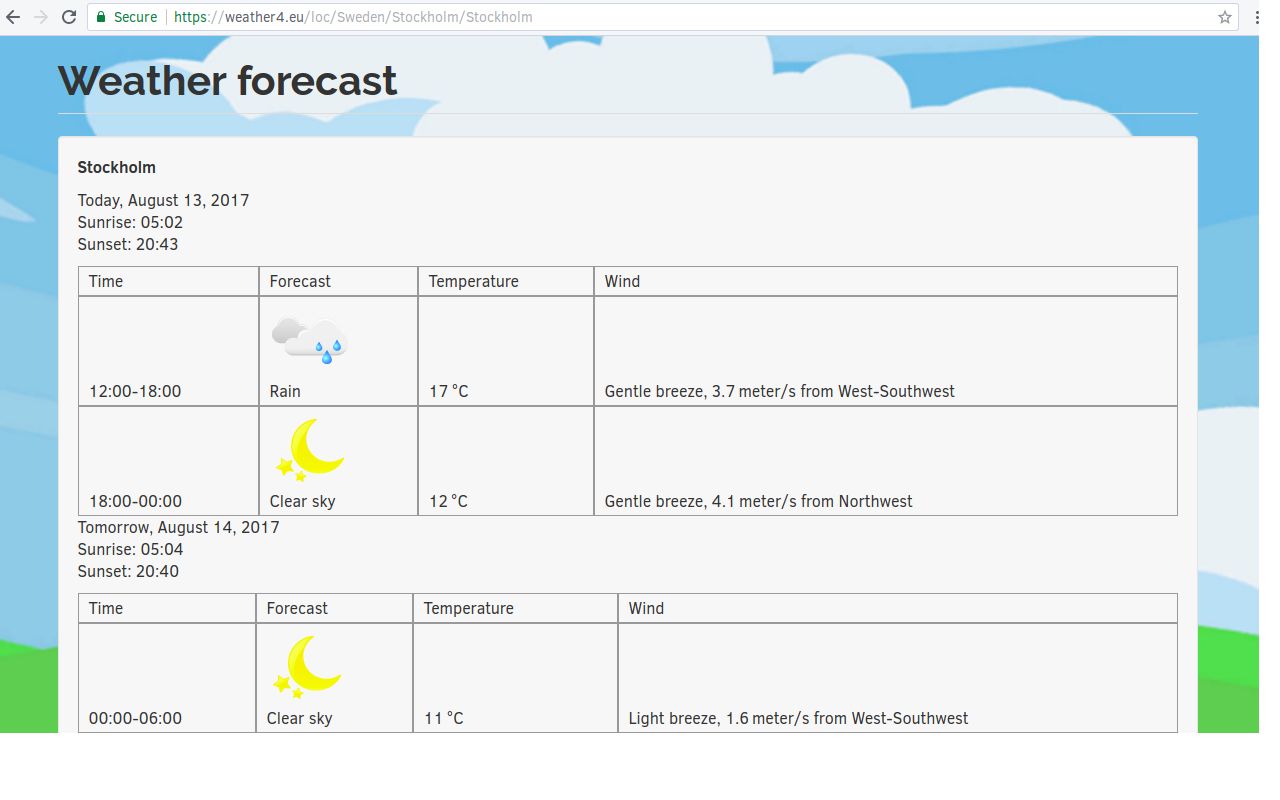Screen dimensions: 1280x800
Task: Click the page reload icon
Action: [x=68, y=17]
